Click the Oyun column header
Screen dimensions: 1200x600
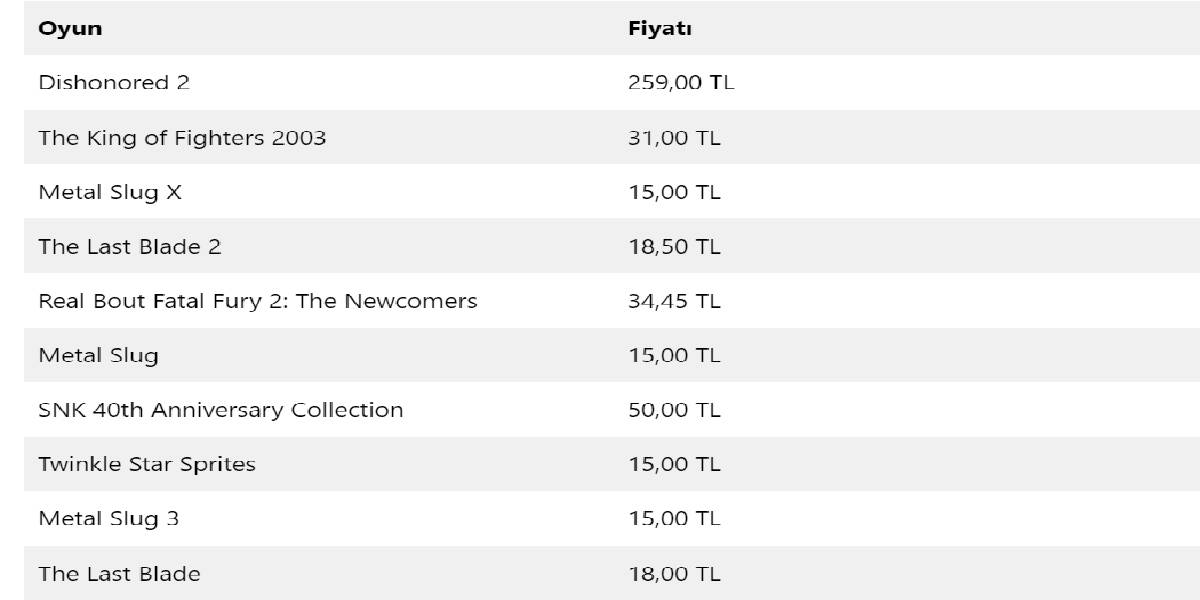coord(70,28)
